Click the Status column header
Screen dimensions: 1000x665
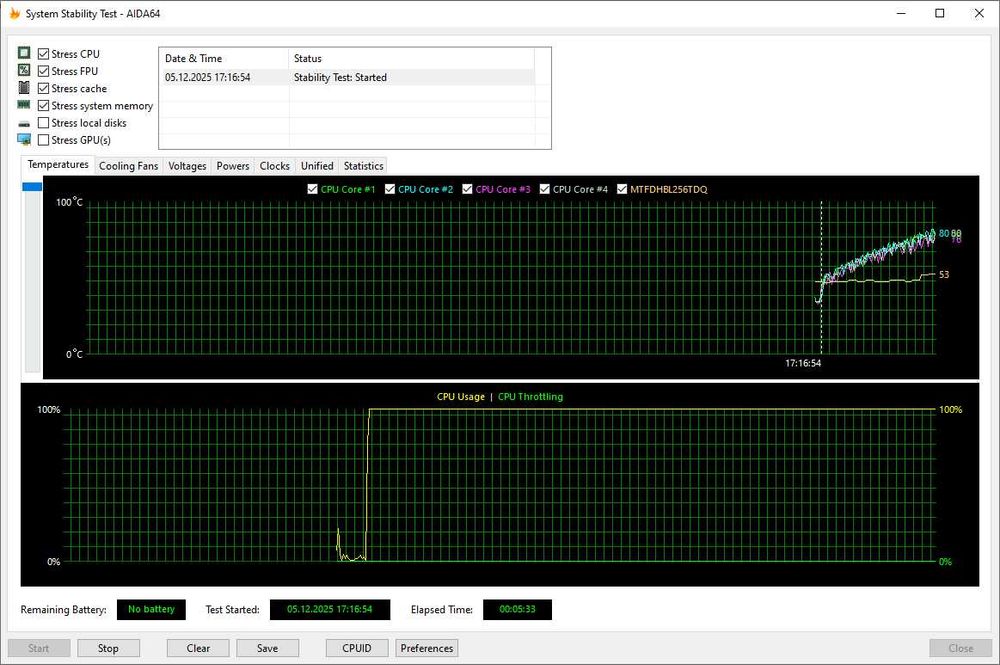(411, 58)
